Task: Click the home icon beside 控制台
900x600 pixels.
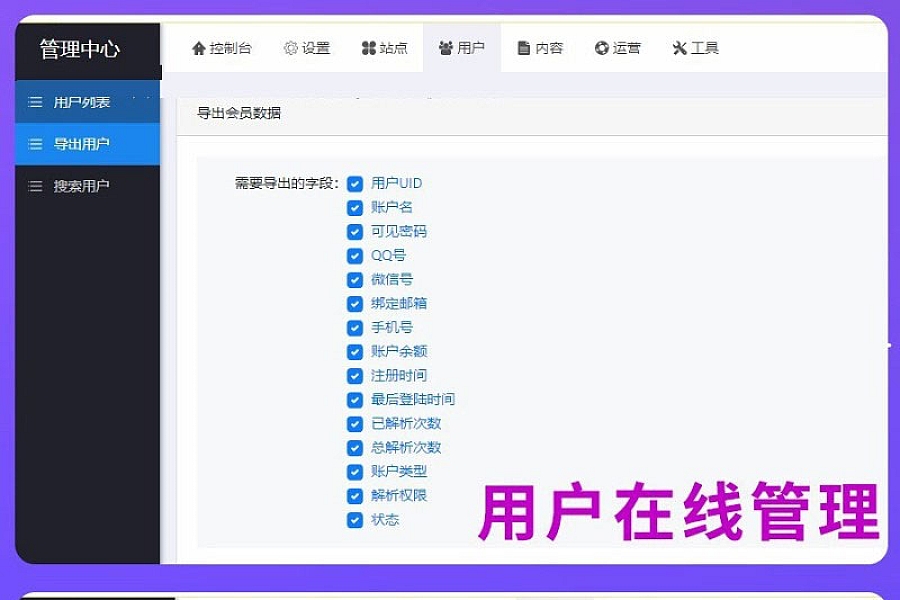Action: [x=199, y=48]
